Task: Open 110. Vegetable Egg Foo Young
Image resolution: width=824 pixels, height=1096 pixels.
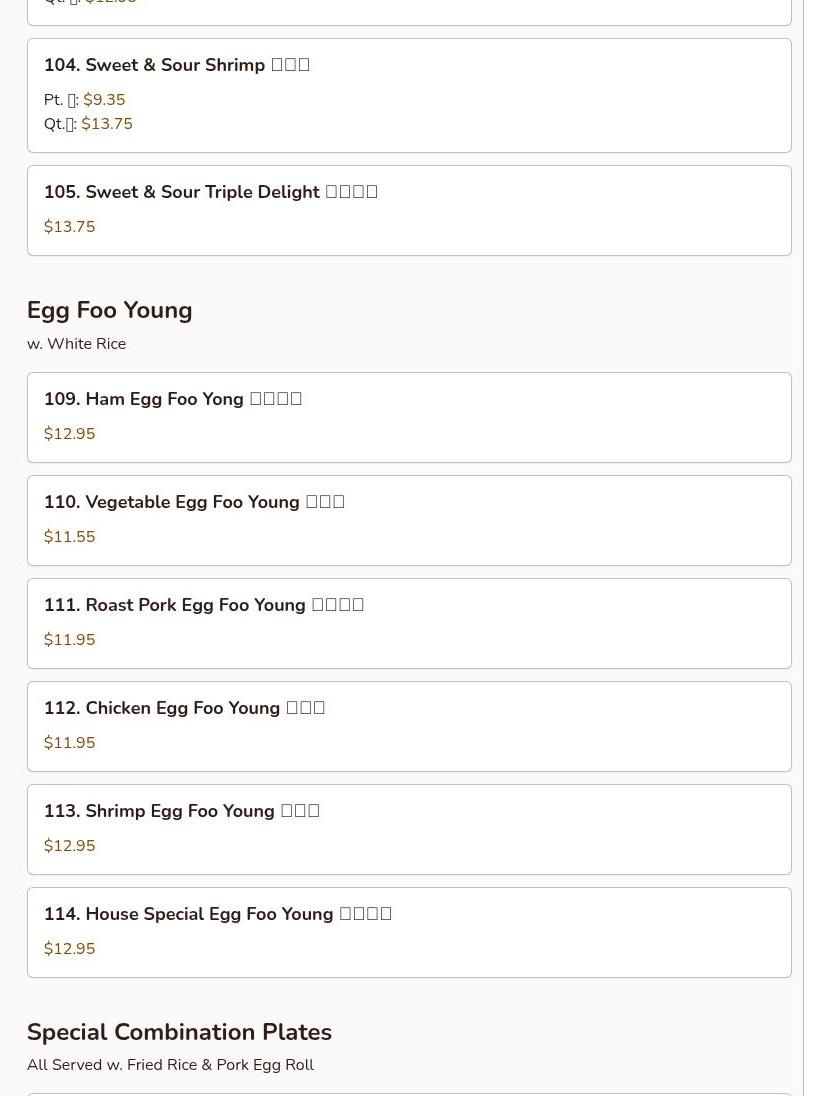Action: pyautogui.click(x=194, y=502)
